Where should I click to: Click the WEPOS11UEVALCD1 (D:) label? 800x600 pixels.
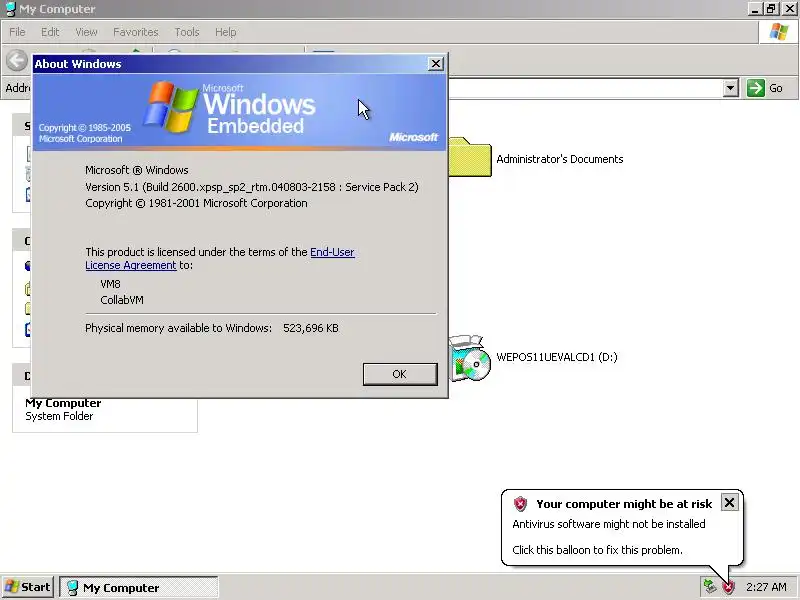[557, 357]
